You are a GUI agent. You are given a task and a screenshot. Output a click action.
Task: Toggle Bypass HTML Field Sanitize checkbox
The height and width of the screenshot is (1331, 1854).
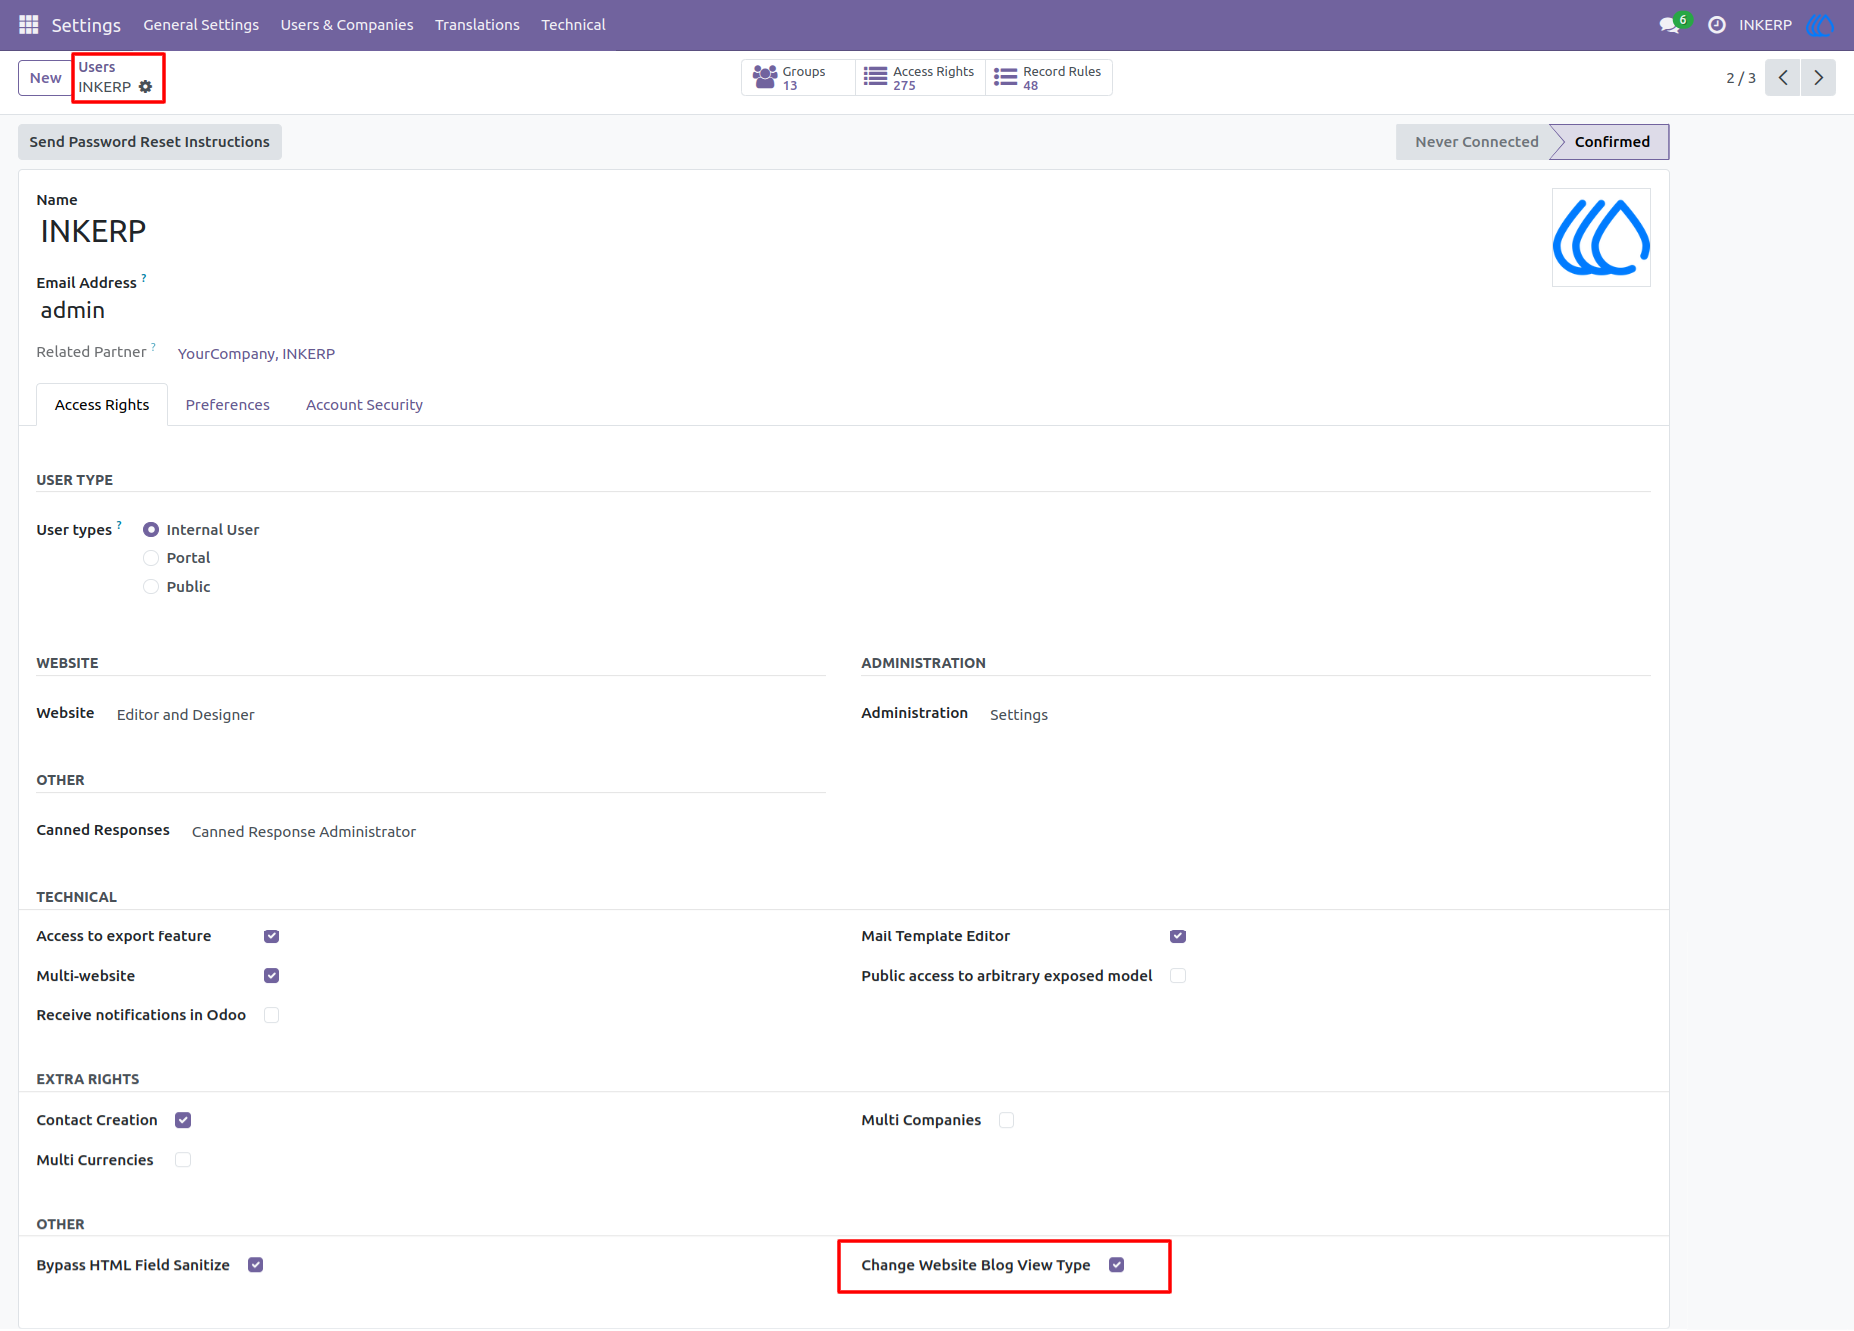[256, 1265]
